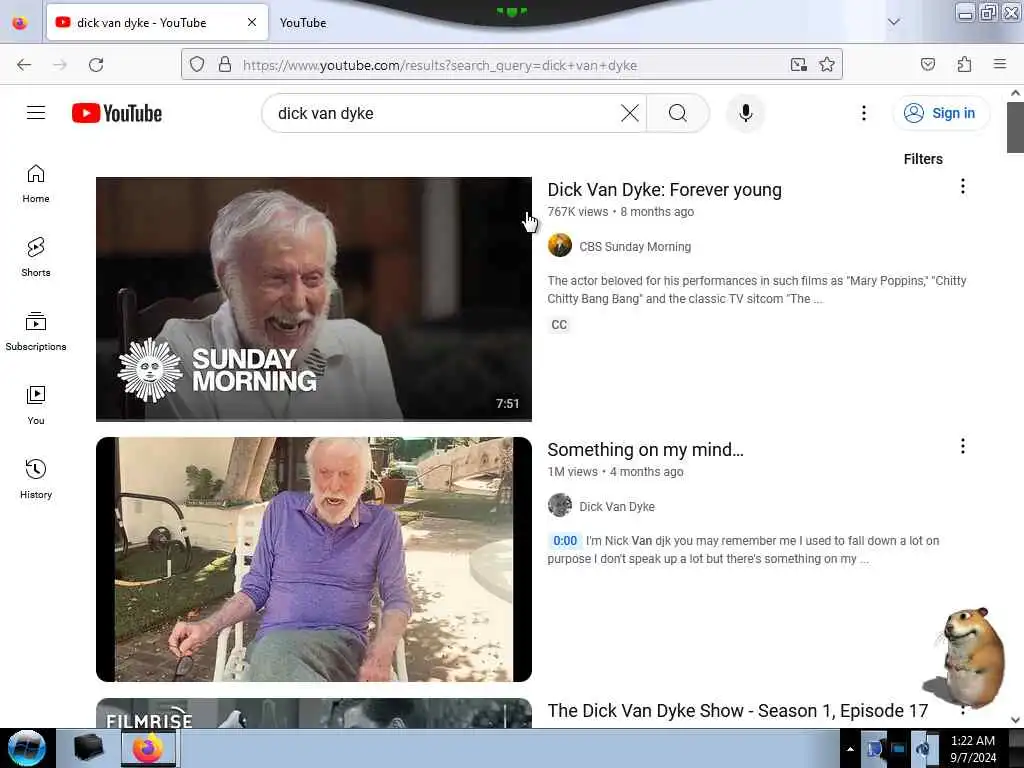
Task: Open Home in the sidebar
Action: tap(36, 184)
